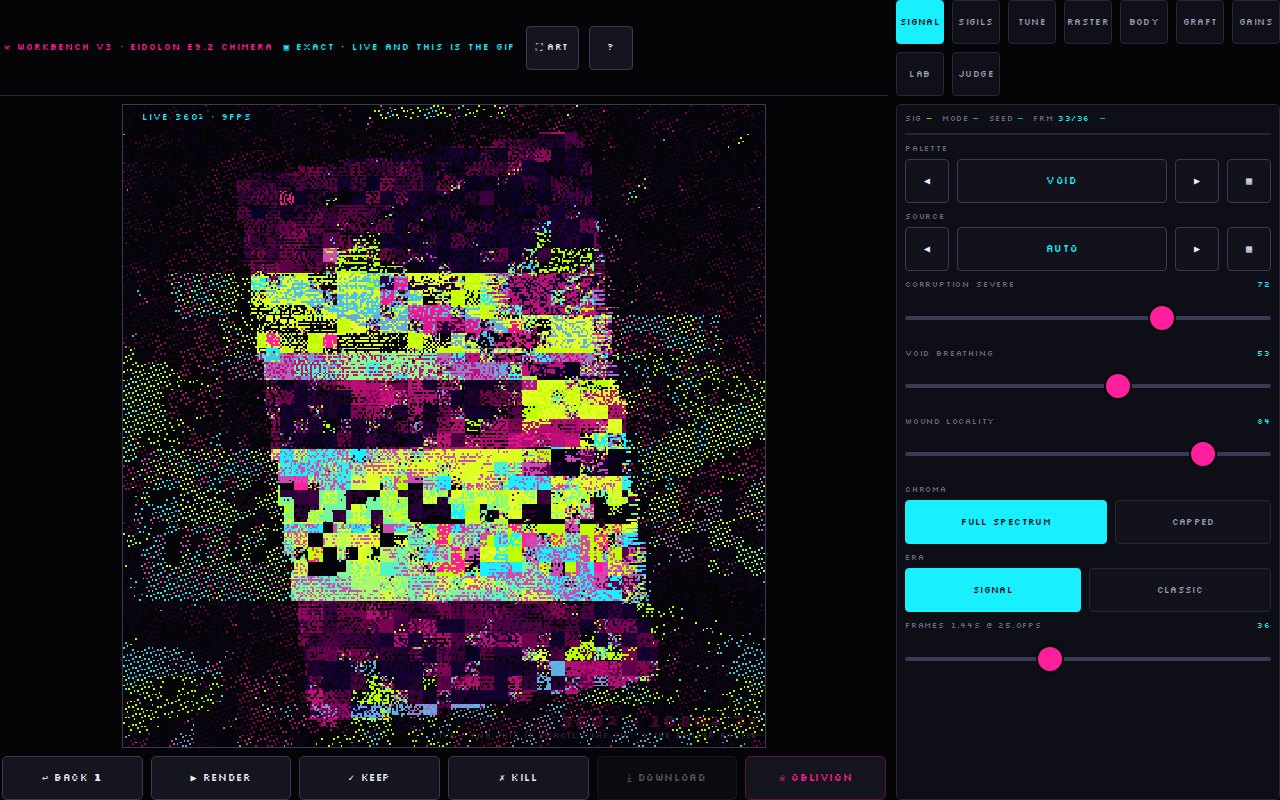Select FULL SPECTRUM chroma mode

(1006, 522)
